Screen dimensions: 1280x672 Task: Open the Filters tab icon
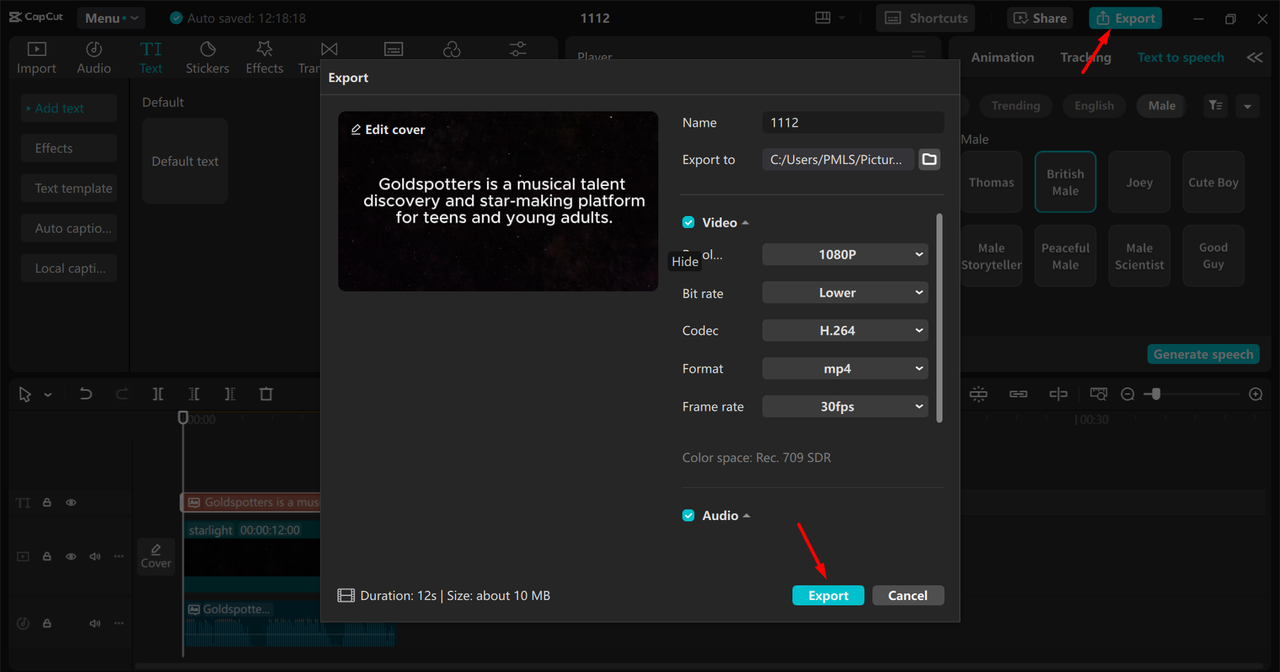tap(452, 50)
